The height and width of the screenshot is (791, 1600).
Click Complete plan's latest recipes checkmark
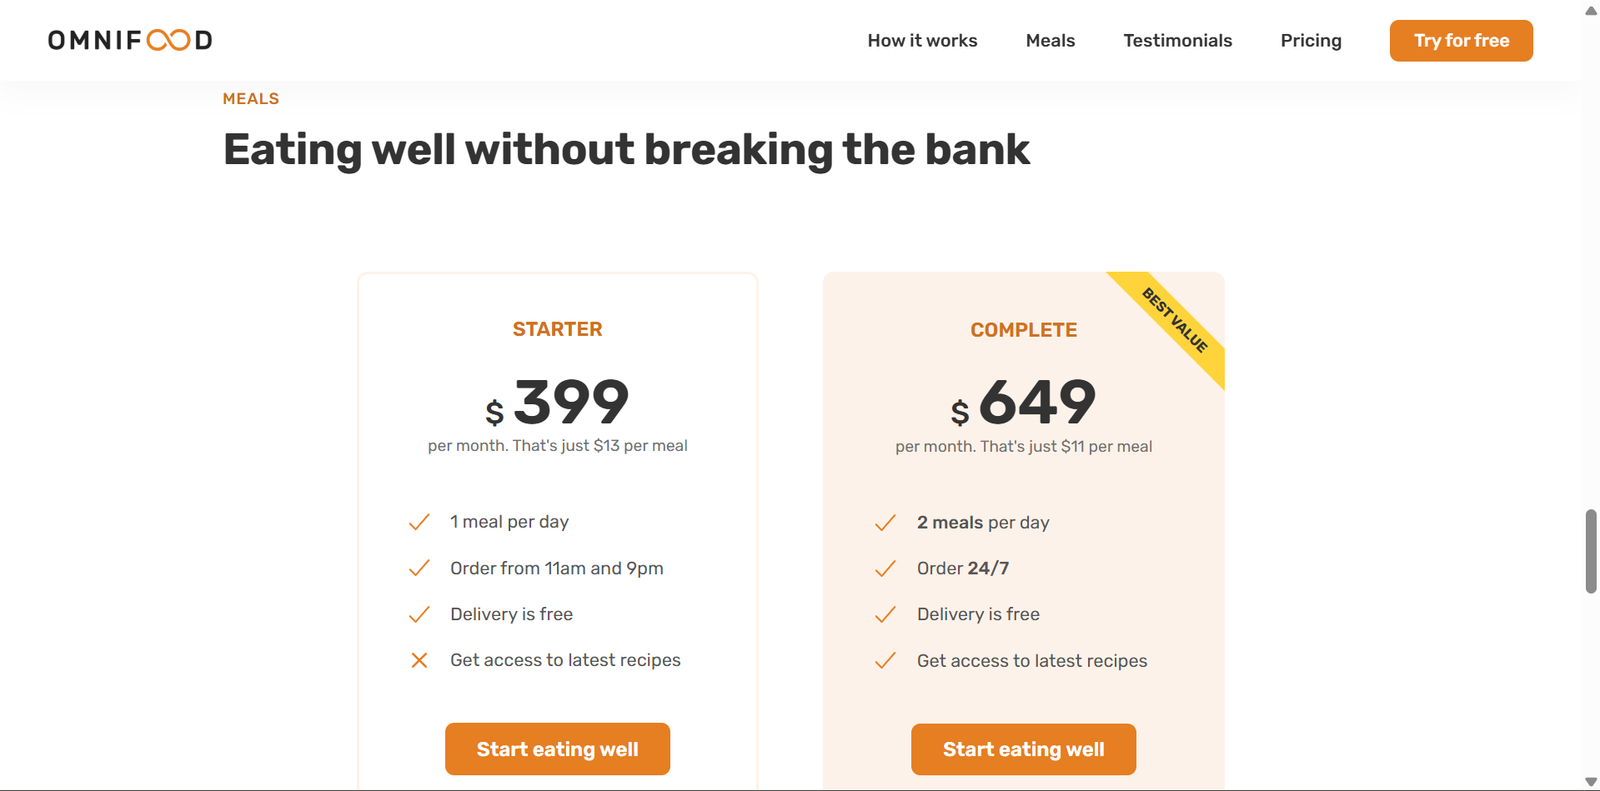point(885,661)
